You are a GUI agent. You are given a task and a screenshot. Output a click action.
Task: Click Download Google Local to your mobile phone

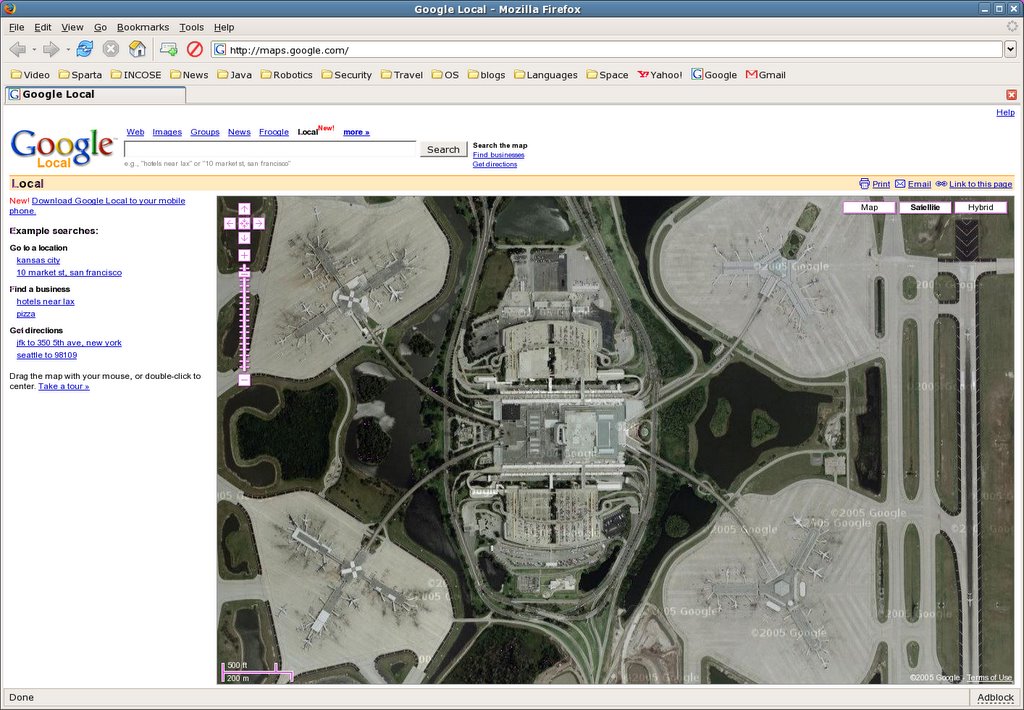97,206
